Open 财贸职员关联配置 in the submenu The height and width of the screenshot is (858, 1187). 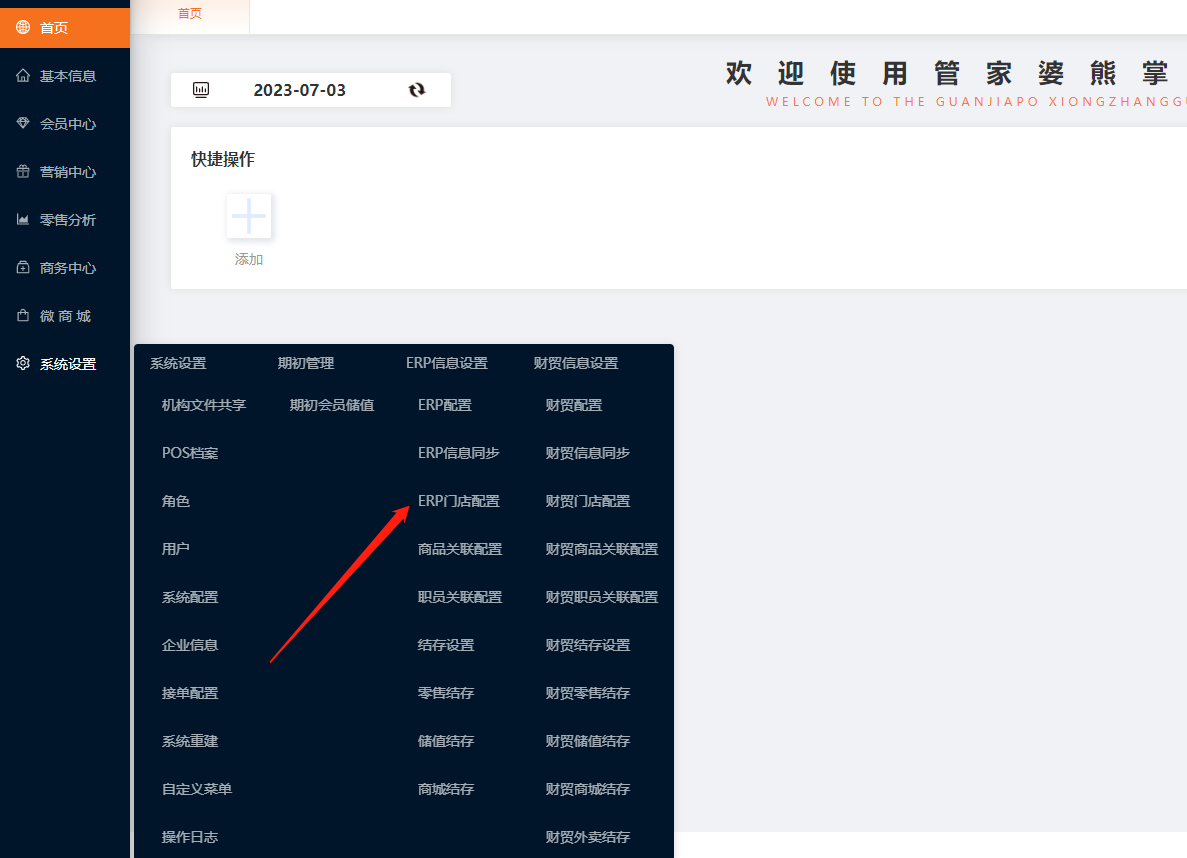(602, 597)
